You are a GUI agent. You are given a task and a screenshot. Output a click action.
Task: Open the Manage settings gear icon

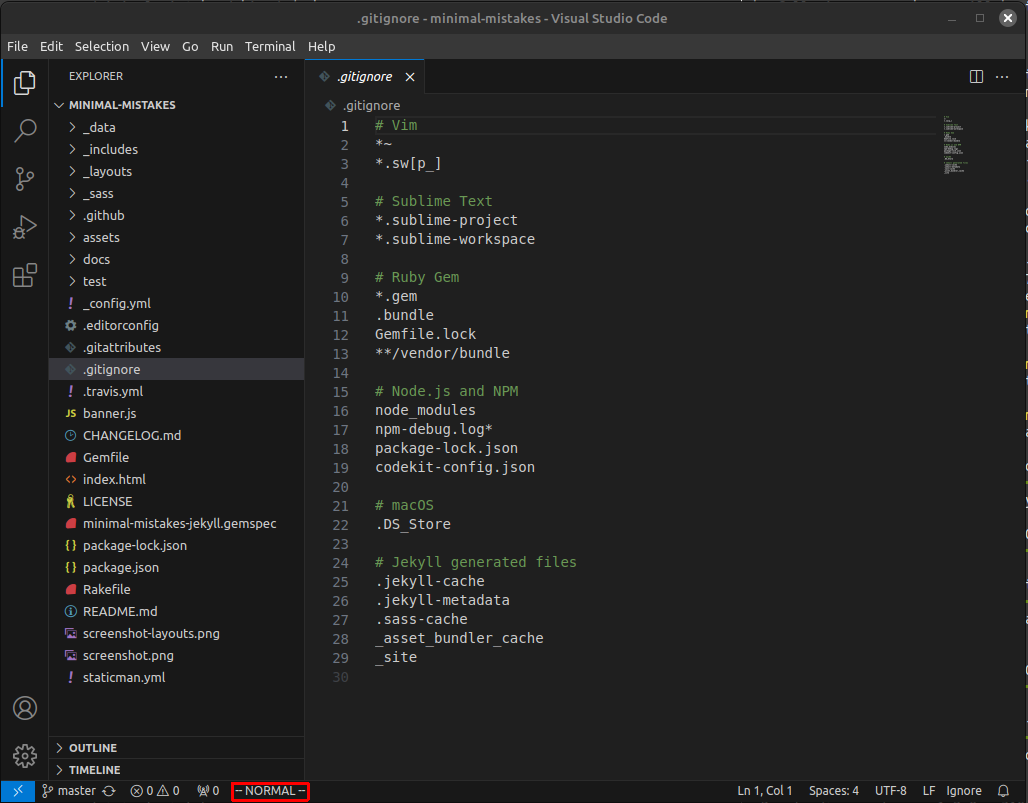25,756
